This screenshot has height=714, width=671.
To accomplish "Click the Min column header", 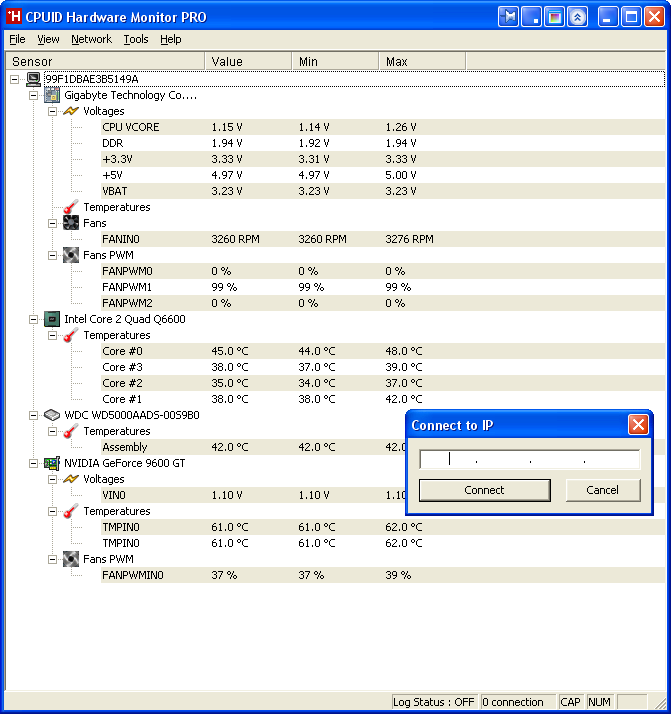I will [x=335, y=61].
